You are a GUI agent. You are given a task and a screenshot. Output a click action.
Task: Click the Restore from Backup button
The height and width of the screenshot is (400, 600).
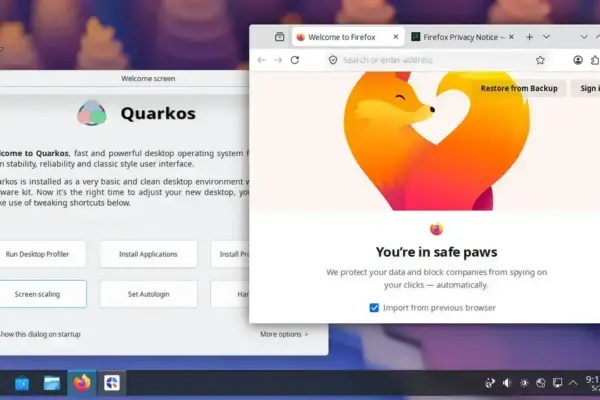pyautogui.click(x=519, y=88)
